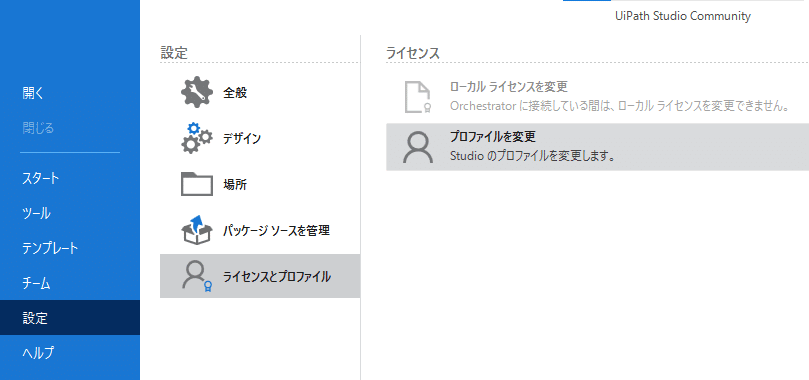Click the user badge icon for ライセンスとプロファイル
Image resolution: width=809 pixels, height=380 pixels.
[x=197, y=276]
